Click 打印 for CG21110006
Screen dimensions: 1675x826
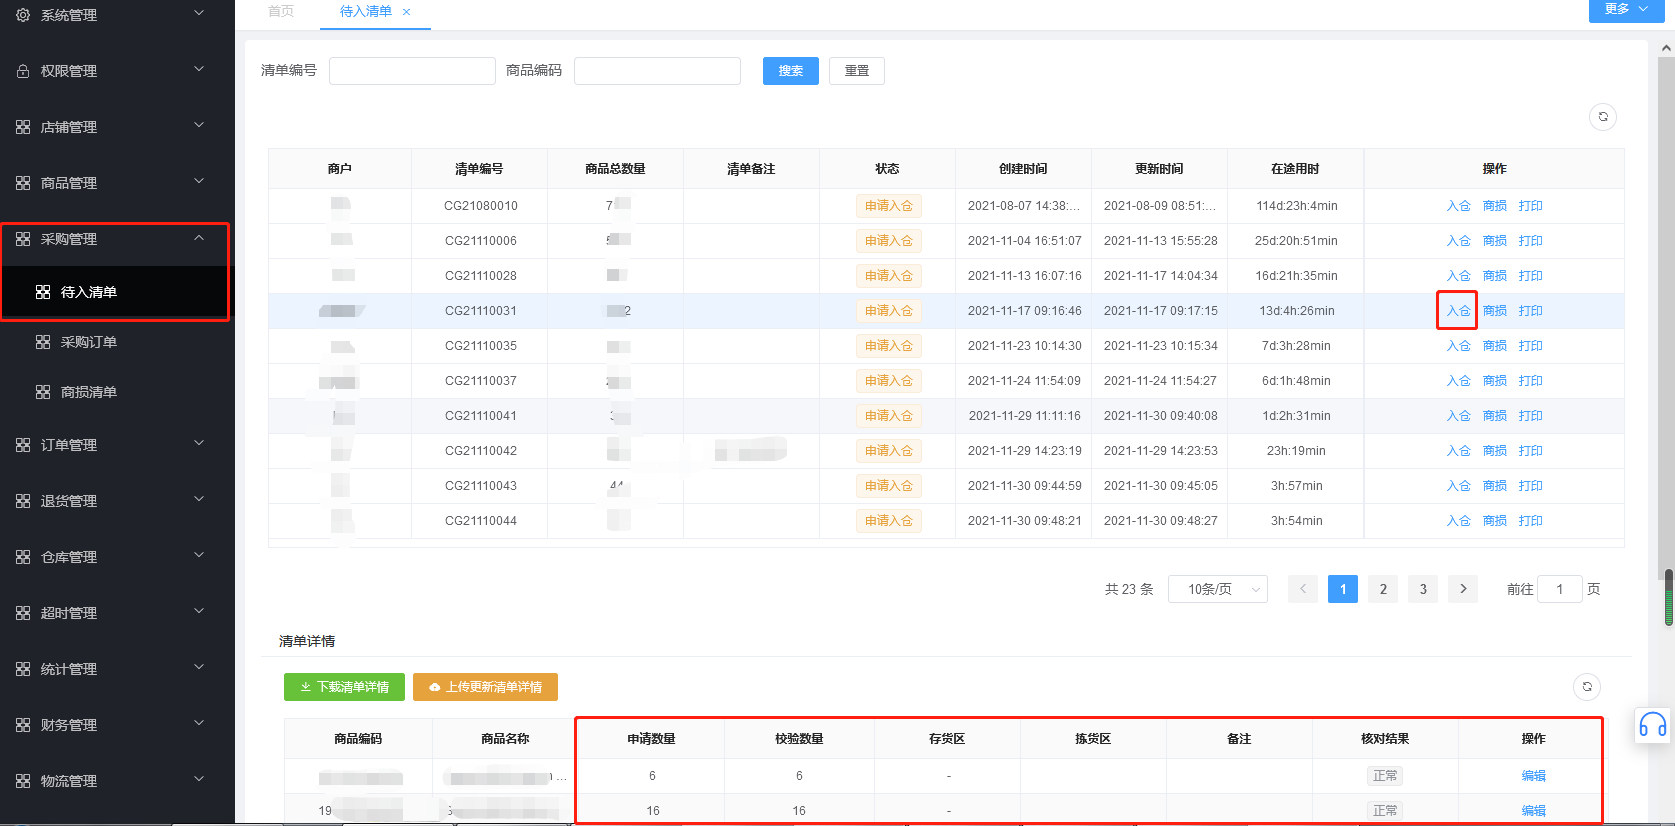1531,241
